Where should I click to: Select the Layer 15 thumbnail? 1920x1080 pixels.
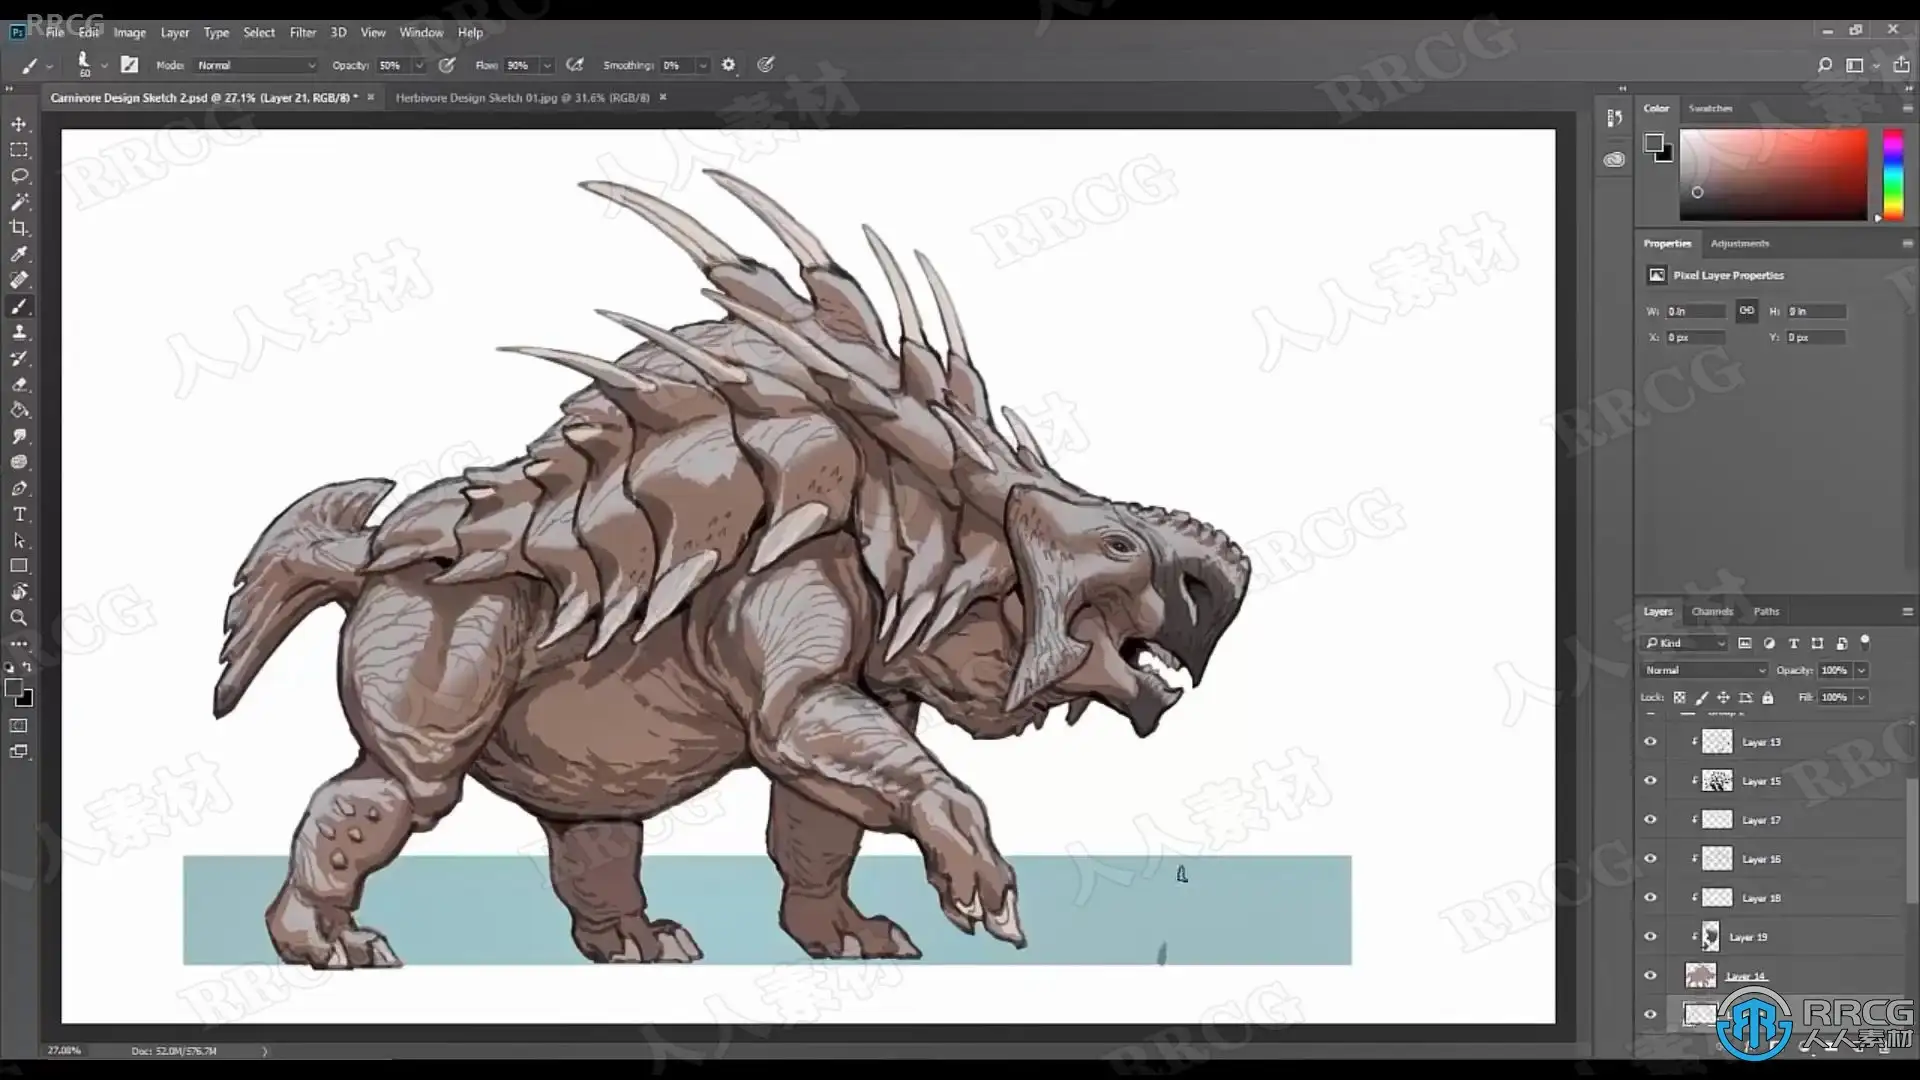(x=1717, y=781)
